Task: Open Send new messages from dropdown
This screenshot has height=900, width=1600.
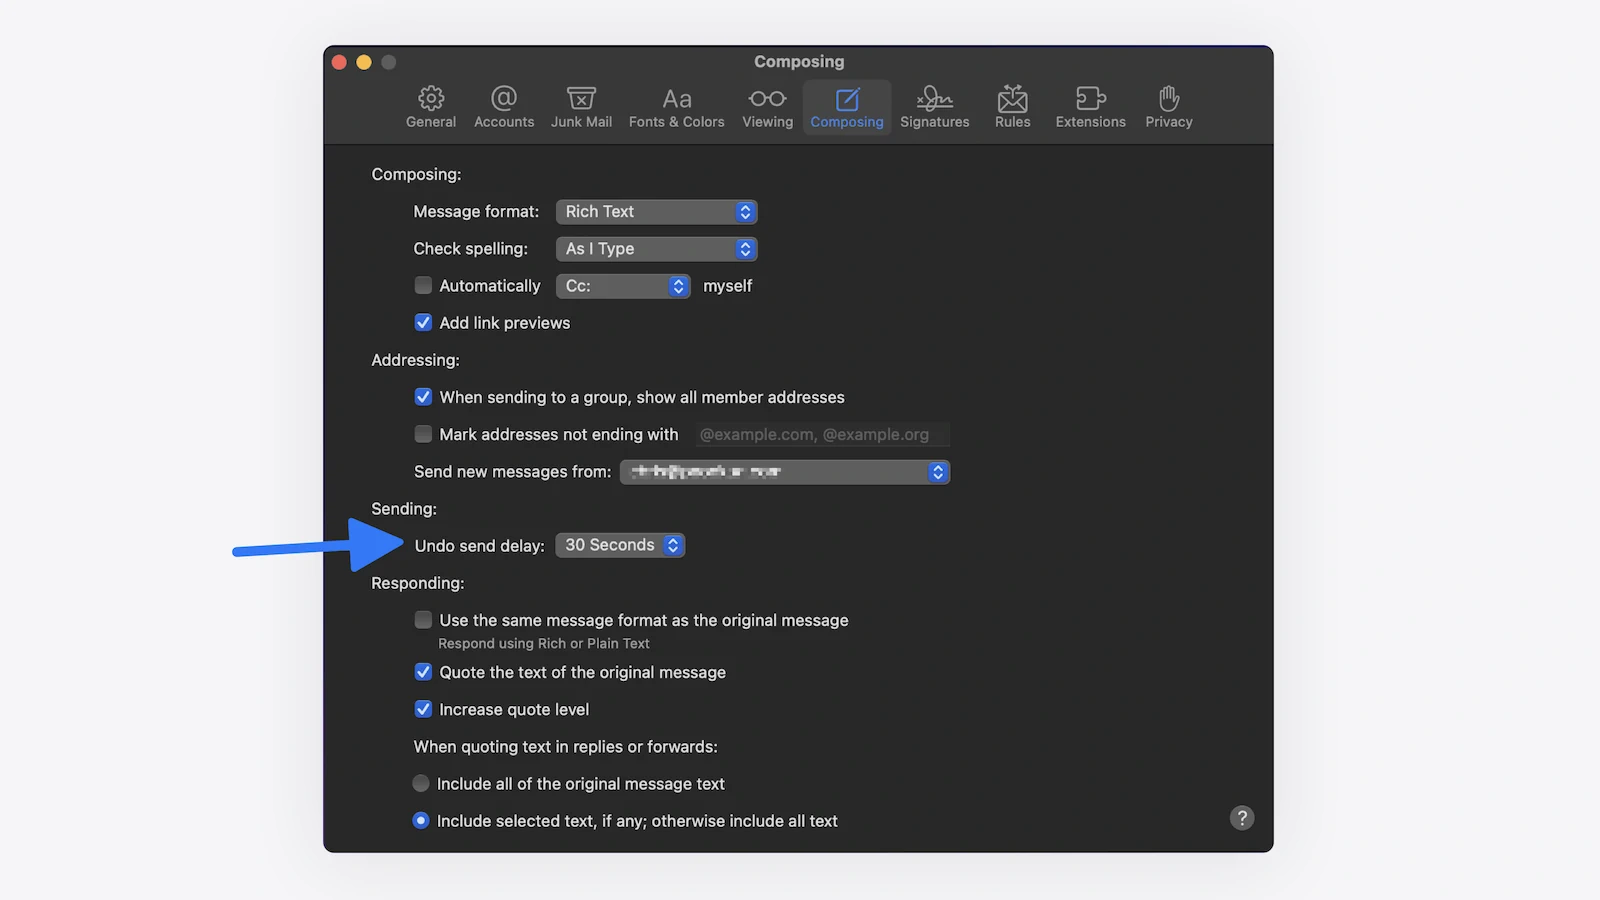Action: click(x=784, y=472)
